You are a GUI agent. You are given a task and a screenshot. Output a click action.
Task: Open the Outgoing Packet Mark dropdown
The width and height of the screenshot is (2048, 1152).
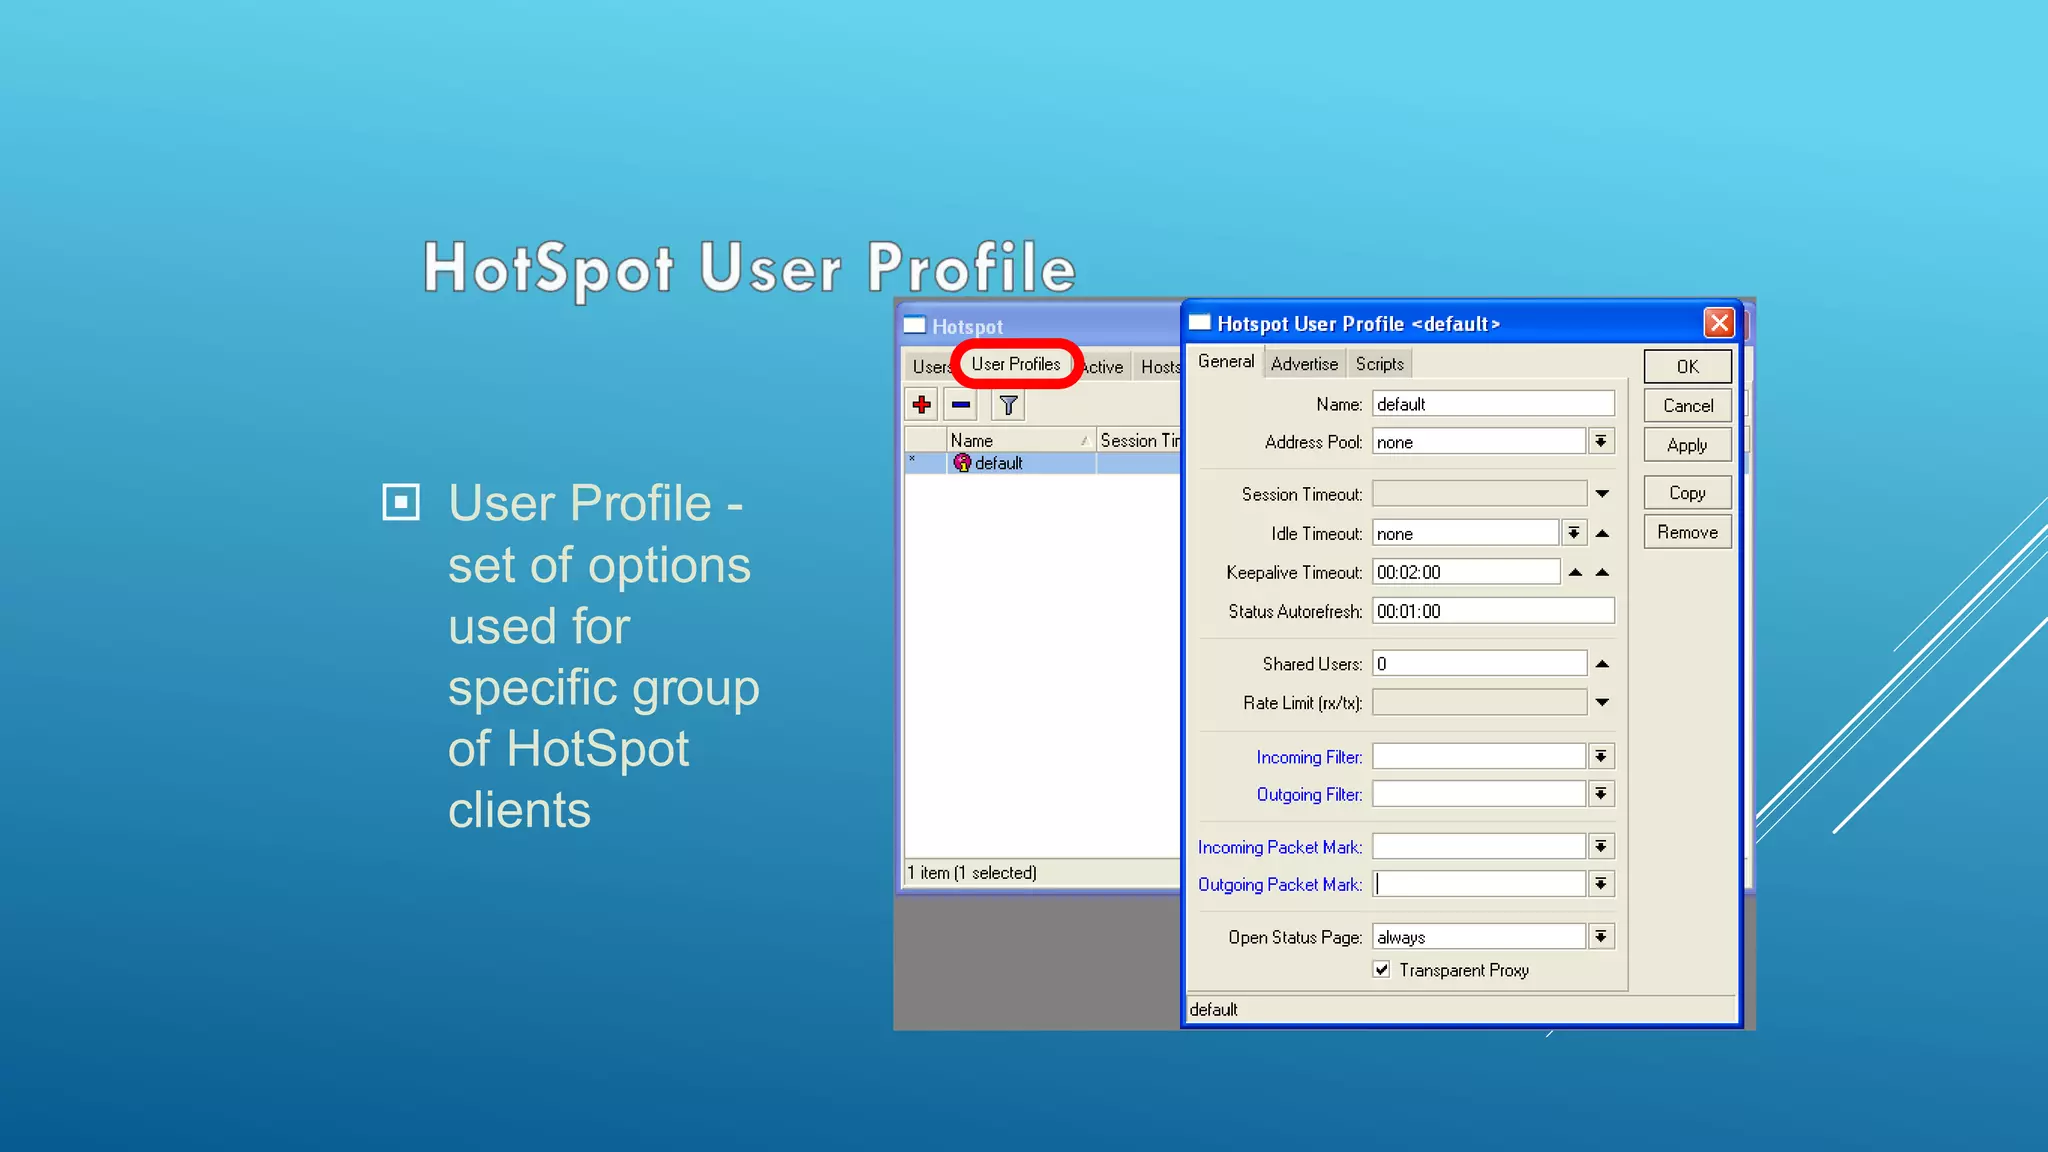coord(1601,884)
